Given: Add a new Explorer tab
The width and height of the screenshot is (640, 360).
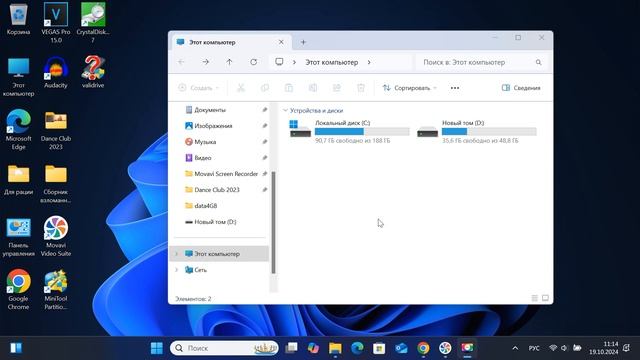Looking at the screenshot, I should click(303, 42).
